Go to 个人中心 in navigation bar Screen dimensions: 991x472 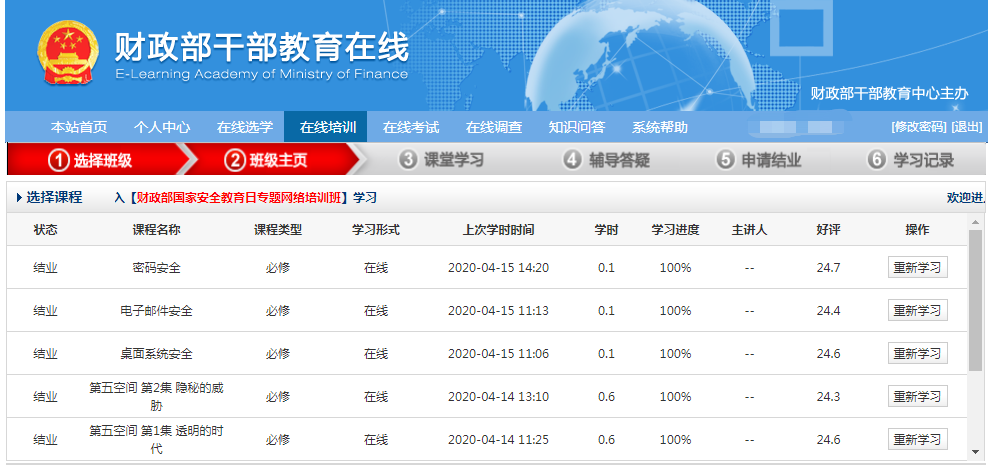pyautogui.click(x=162, y=127)
